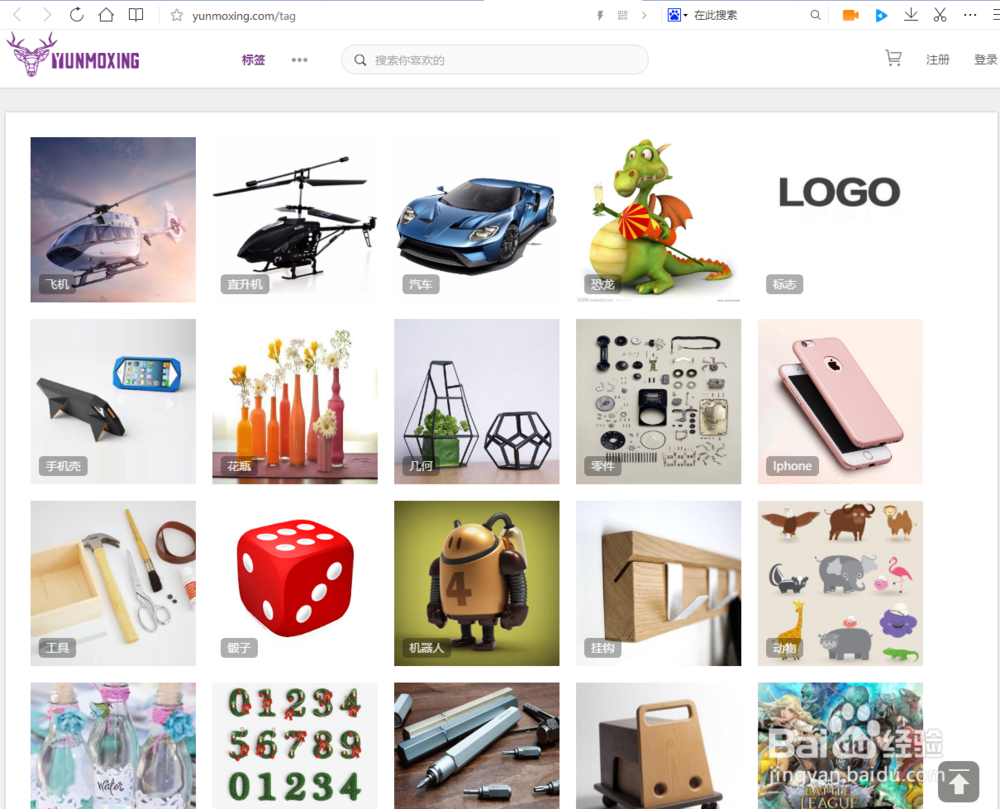This screenshot has height=809, width=1000.
Task: Go to the browser home page
Action: 106,15
